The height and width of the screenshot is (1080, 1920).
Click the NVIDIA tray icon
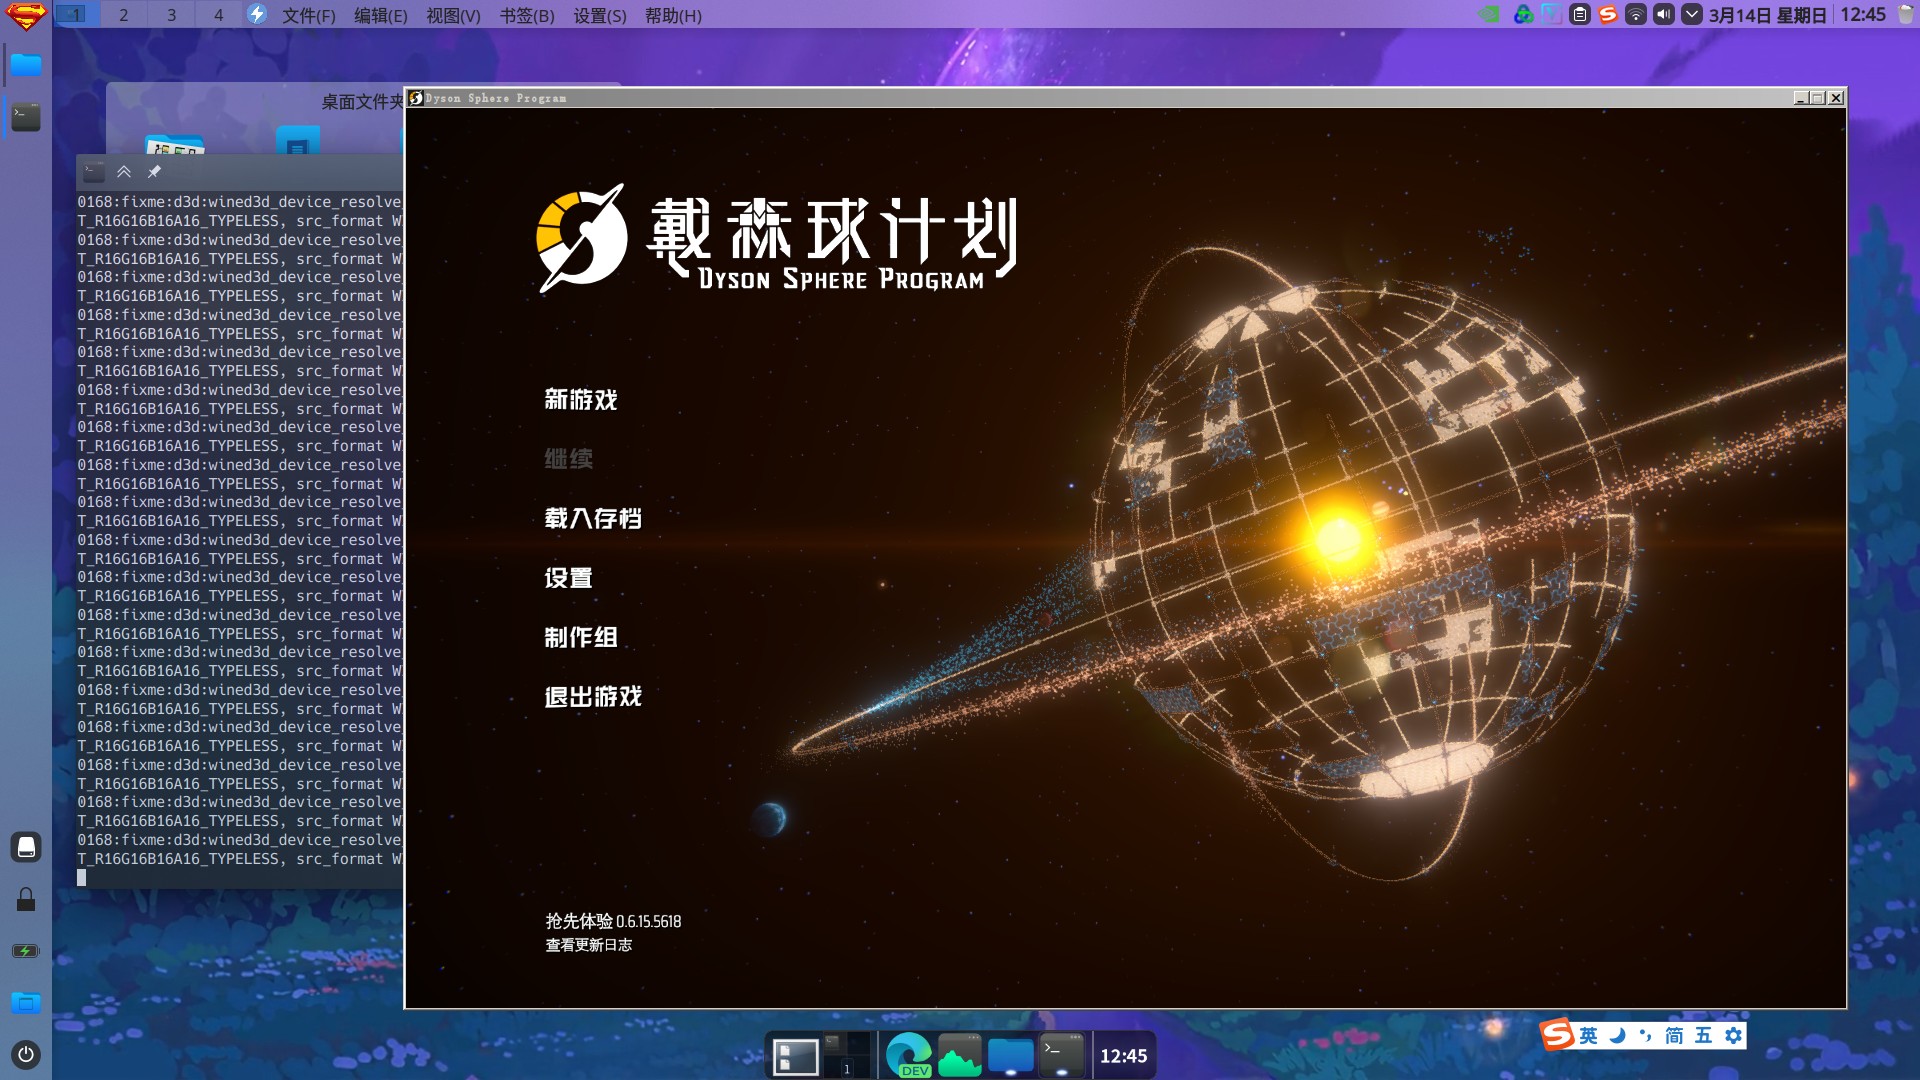tap(1489, 14)
